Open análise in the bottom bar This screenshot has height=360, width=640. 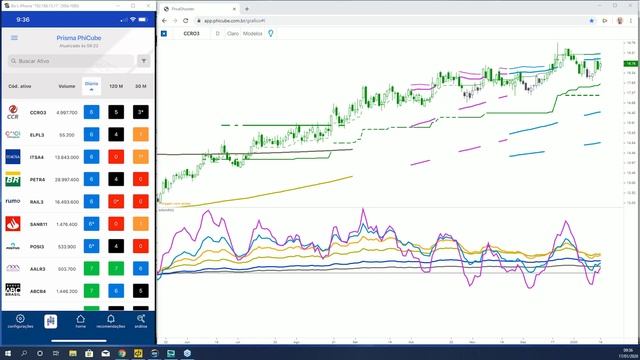141,321
